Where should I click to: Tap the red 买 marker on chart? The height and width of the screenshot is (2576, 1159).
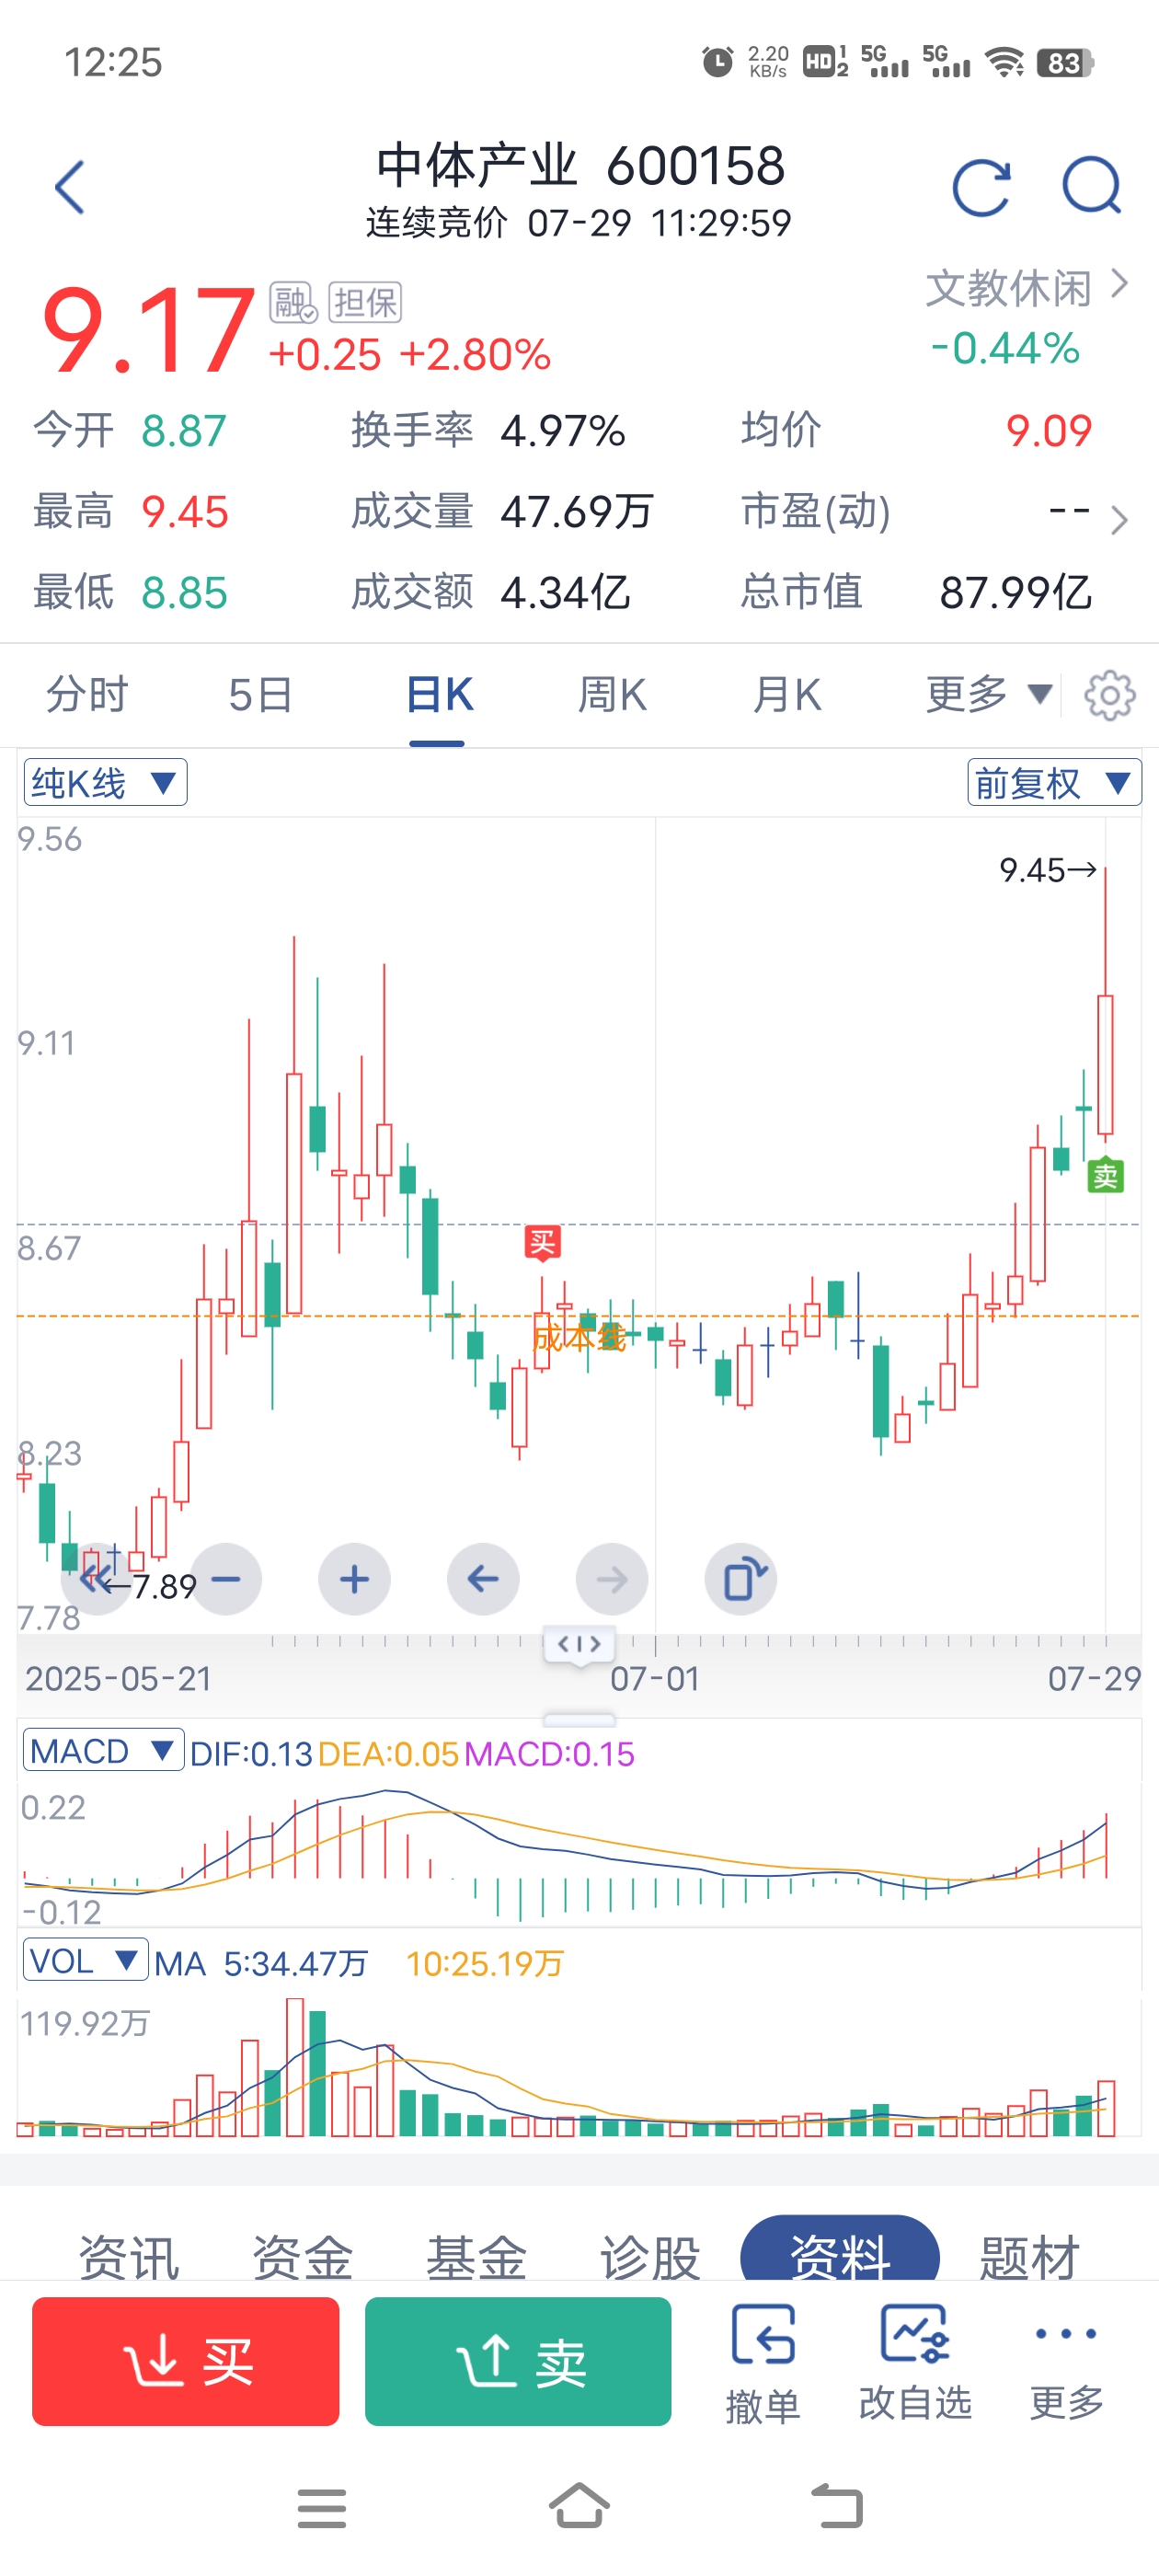pyautogui.click(x=542, y=1242)
